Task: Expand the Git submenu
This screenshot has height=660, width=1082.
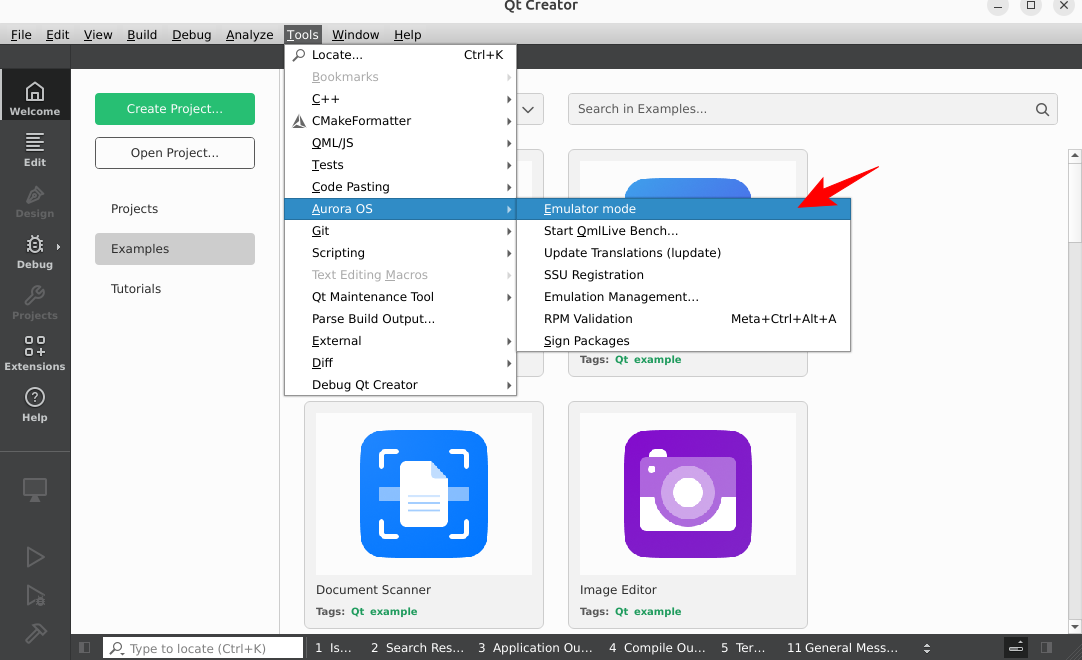Action: click(400, 231)
